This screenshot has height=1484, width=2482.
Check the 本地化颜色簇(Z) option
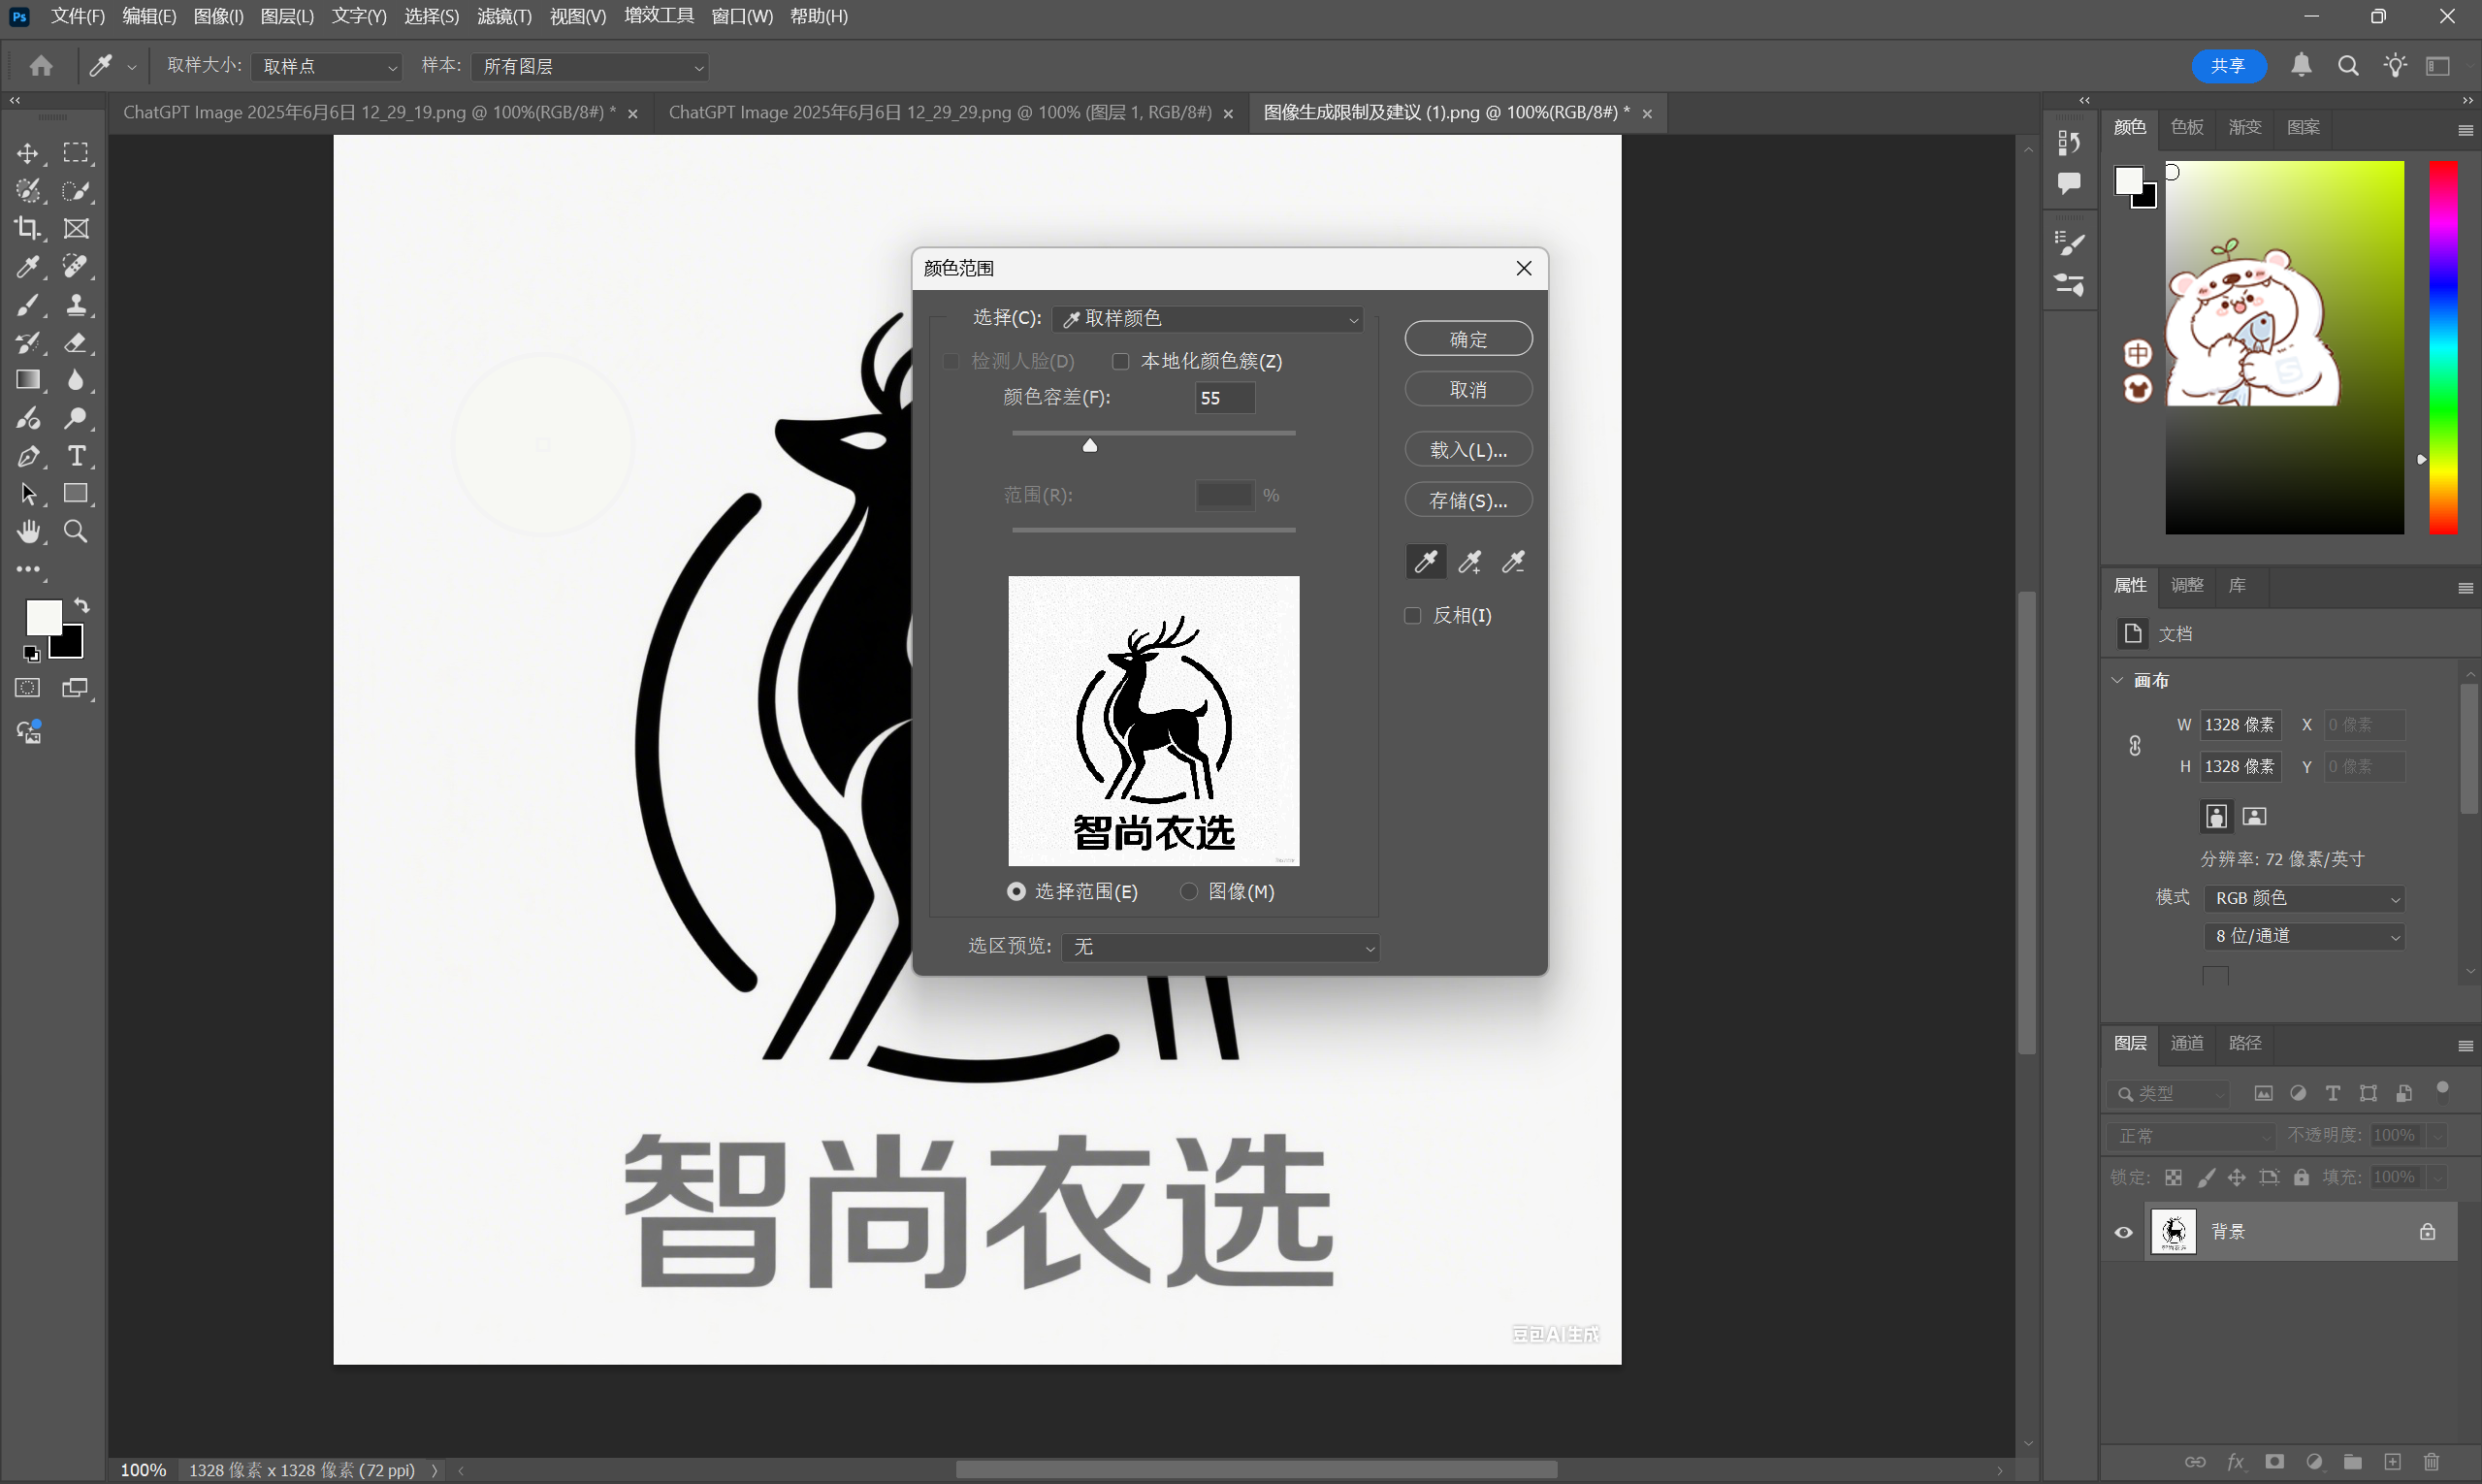click(x=1120, y=361)
